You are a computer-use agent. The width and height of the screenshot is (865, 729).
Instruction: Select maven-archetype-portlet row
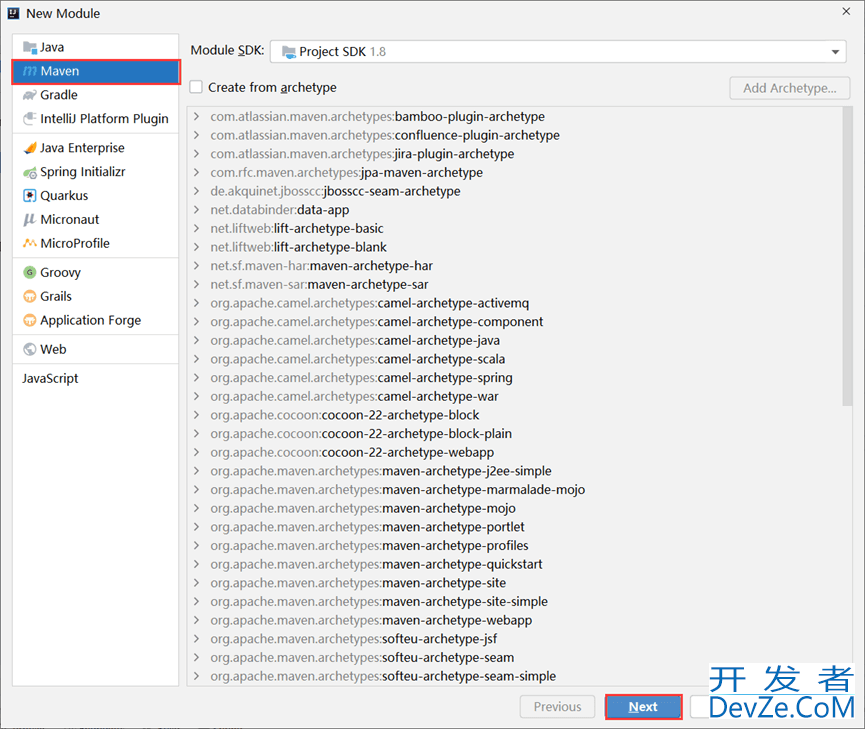click(516, 527)
